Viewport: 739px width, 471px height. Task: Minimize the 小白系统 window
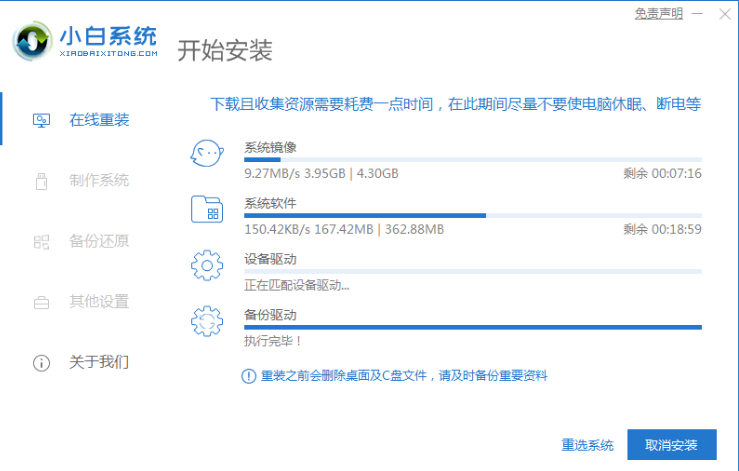point(698,14)
